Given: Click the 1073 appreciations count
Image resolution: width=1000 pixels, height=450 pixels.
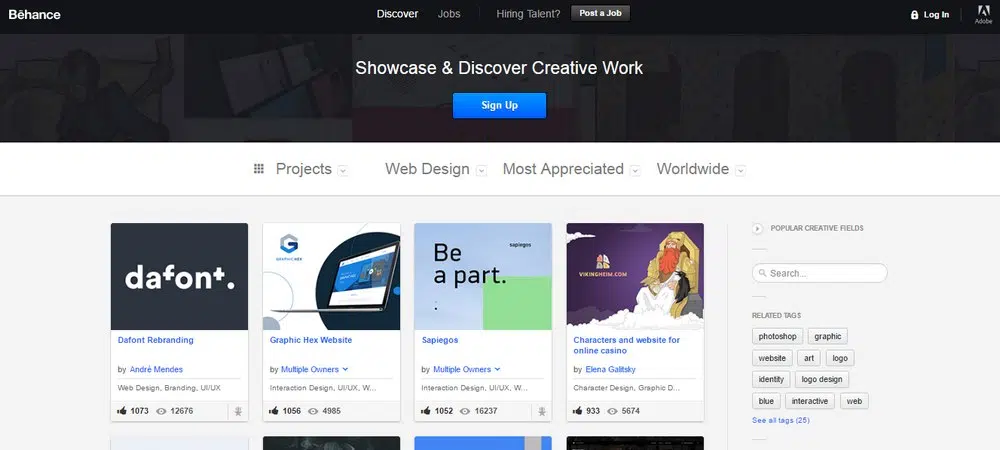Looking at the screenshot, I should (x=140, y=411).
